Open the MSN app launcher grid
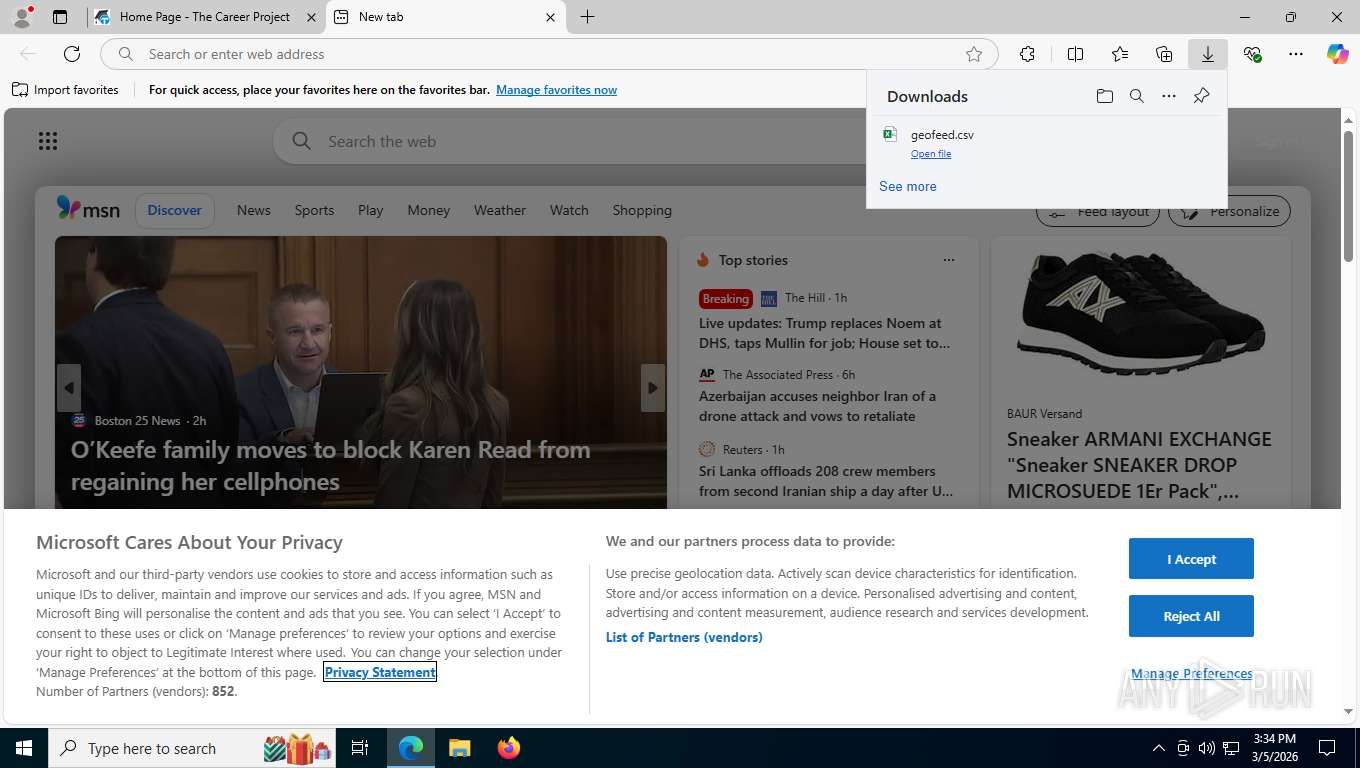 (x=48, y=141)
